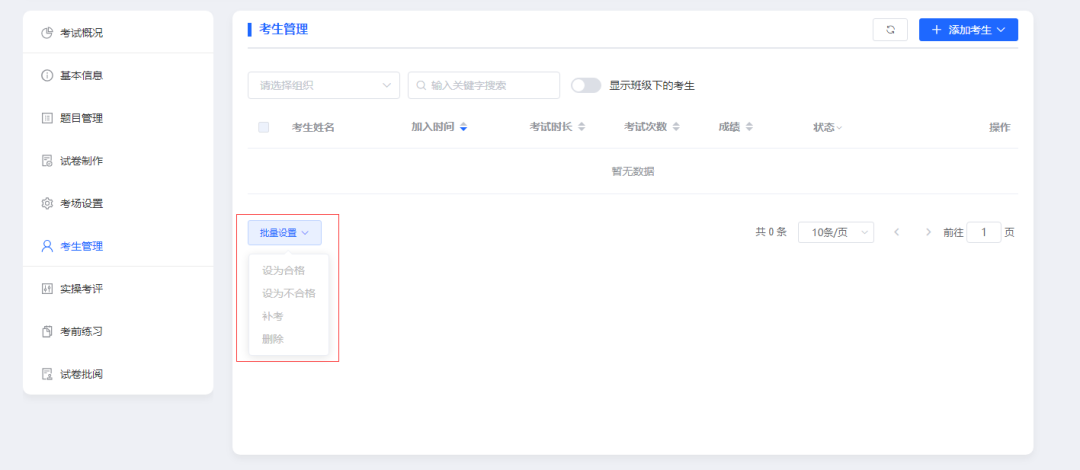Click the 基本信息 info icon
This screenshot has width=1080, height=470.
pos(47,76)
